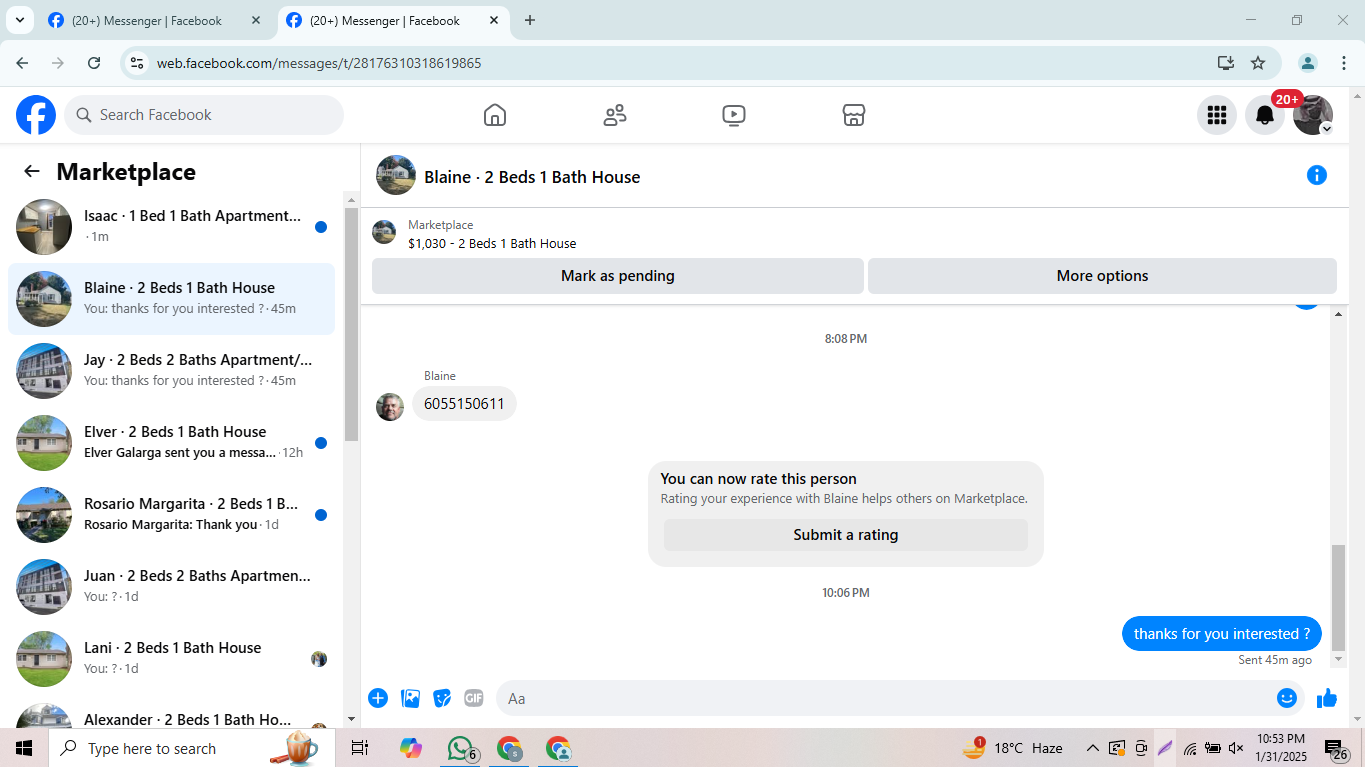The image size is (1365, 767).
Task: Open Jay's 2 Beds 2 Baths Apartment chat
Action: click(172, 371)
